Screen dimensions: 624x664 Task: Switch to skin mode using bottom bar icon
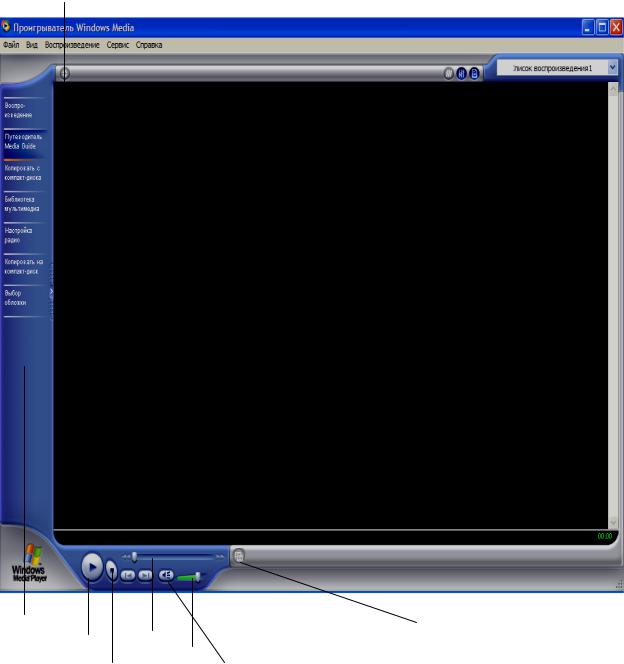point(239,555)
